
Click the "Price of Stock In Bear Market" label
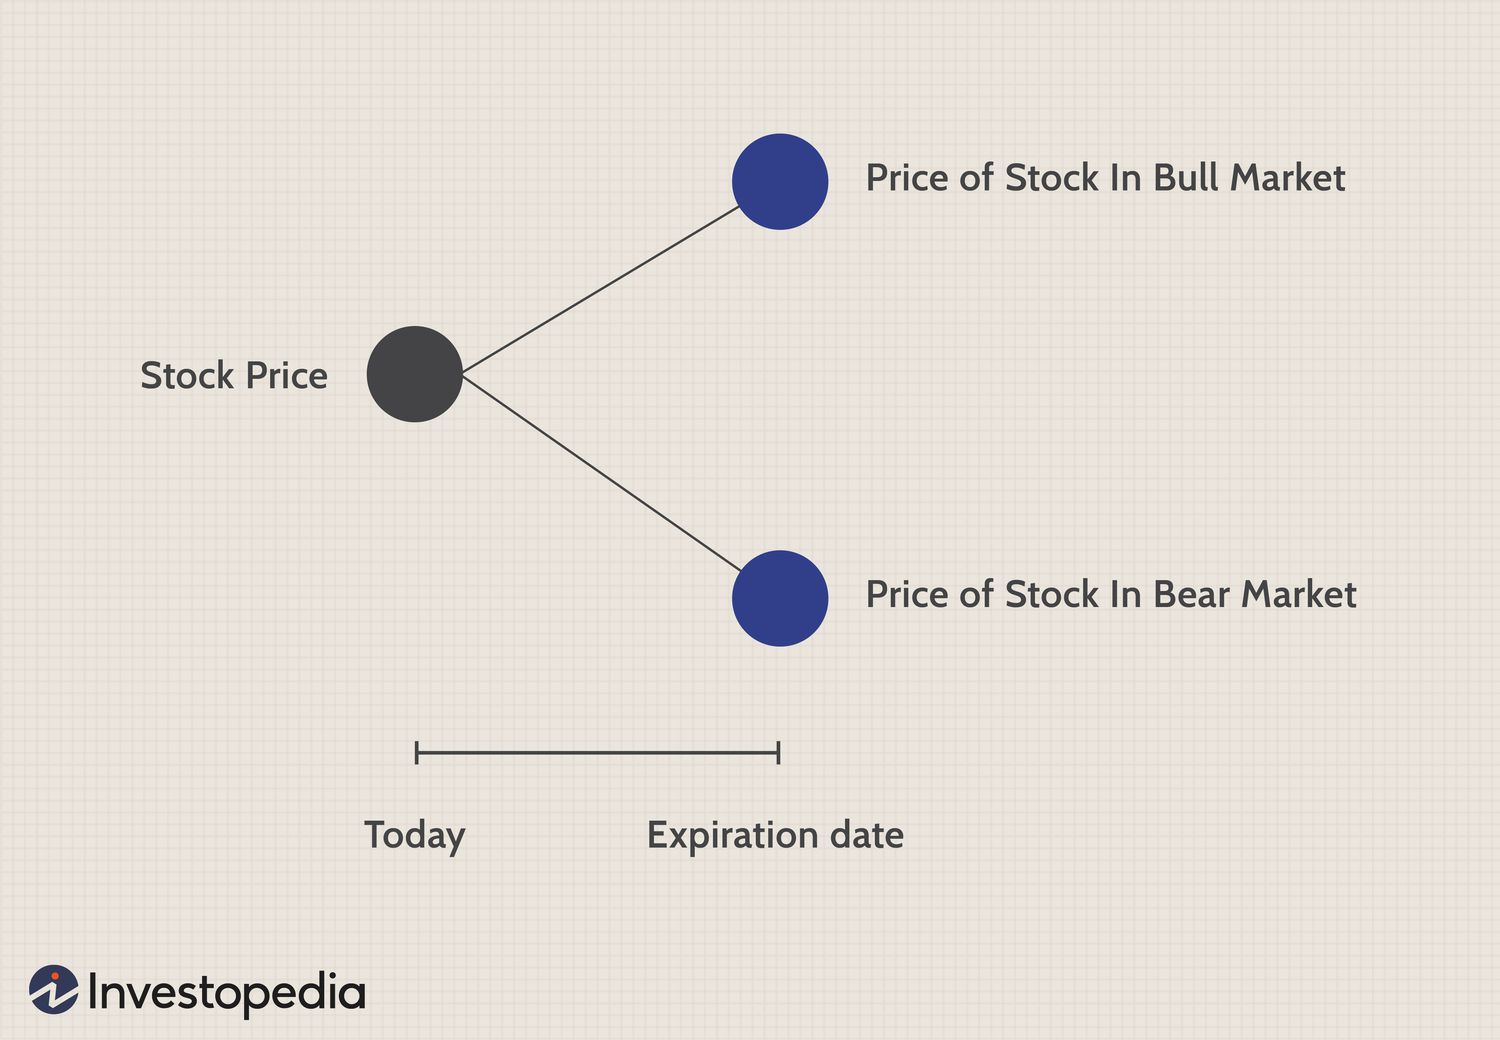(1111, 595)
